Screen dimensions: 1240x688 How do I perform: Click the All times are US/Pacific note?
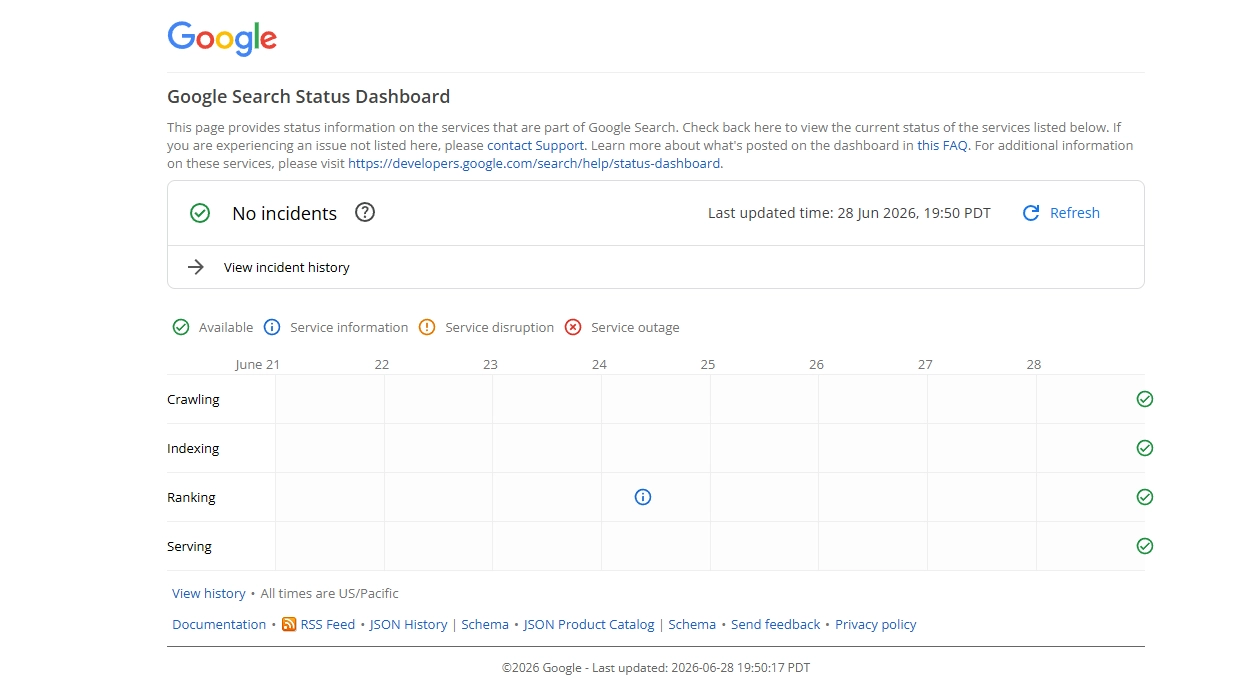[329, 593]
